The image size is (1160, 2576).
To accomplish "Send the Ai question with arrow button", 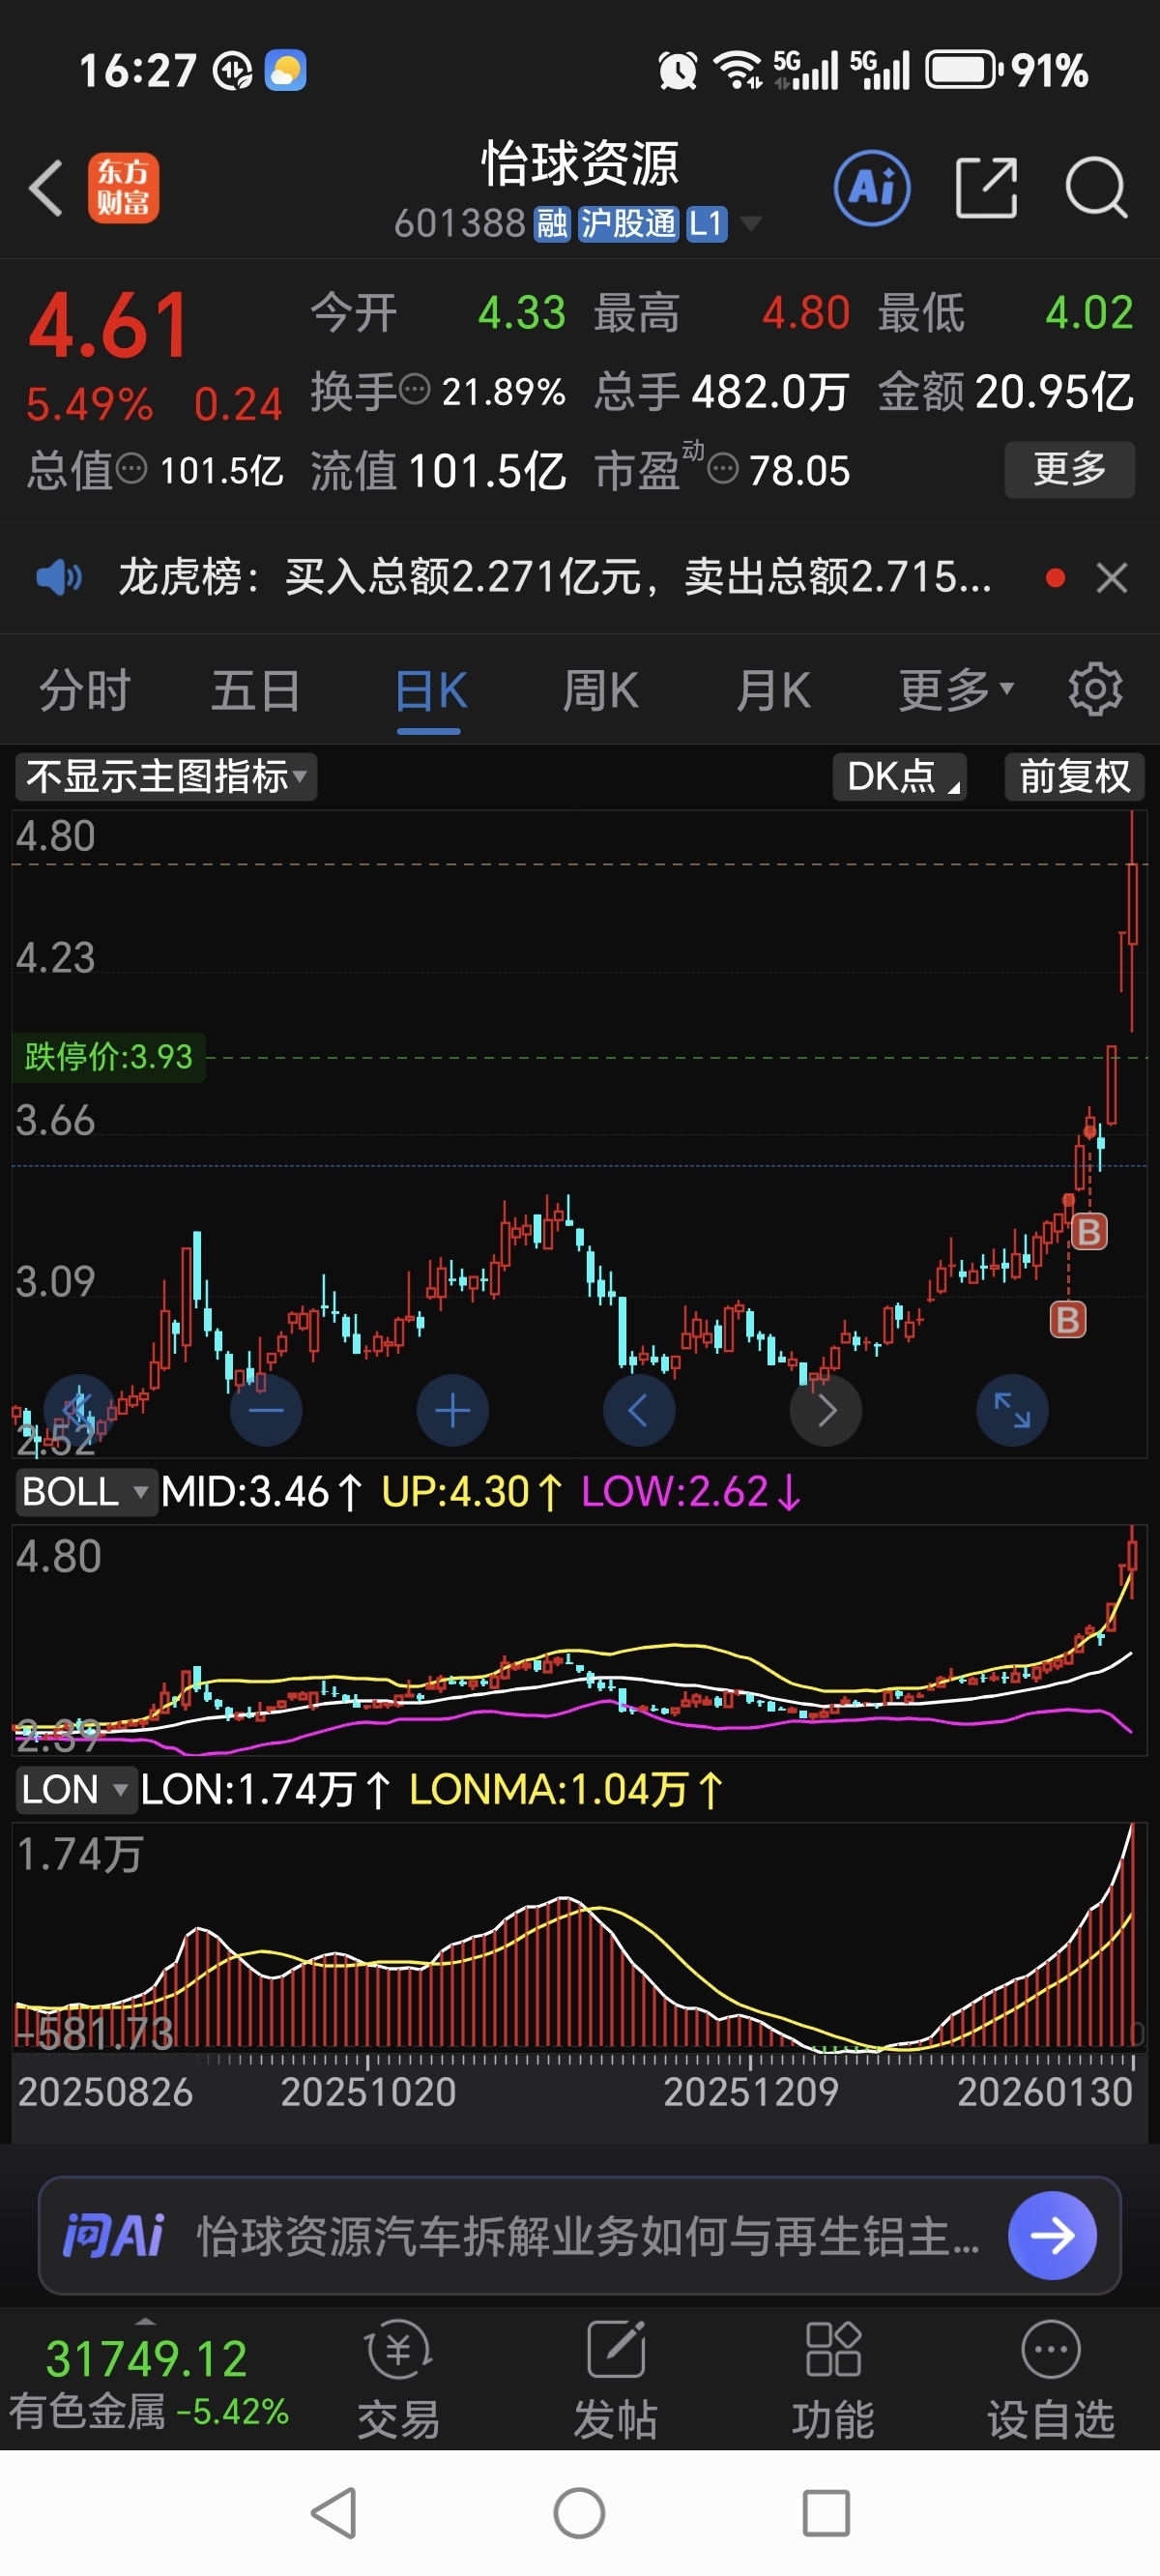I will tap(1052, 2235).
